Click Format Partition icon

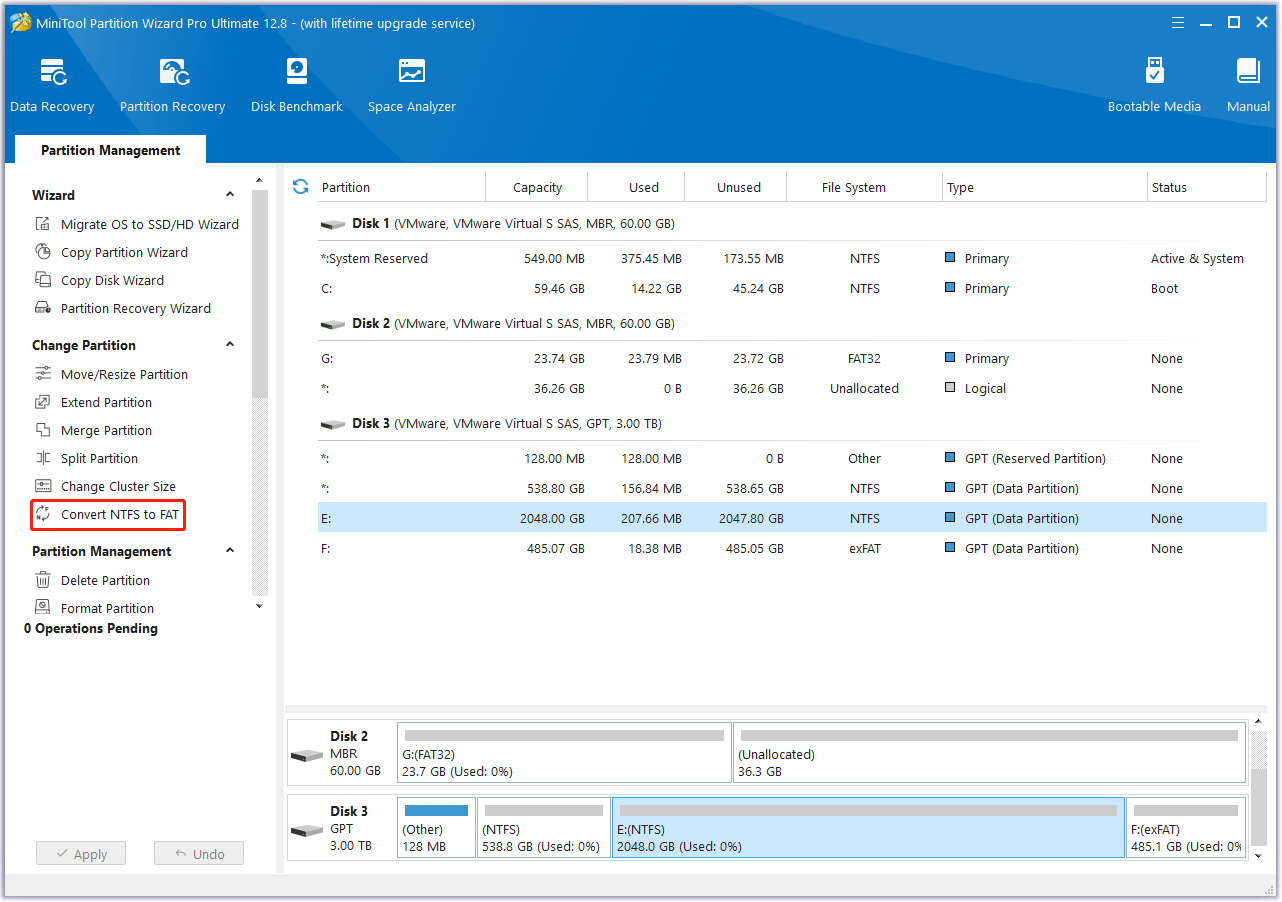click(43, 607)
